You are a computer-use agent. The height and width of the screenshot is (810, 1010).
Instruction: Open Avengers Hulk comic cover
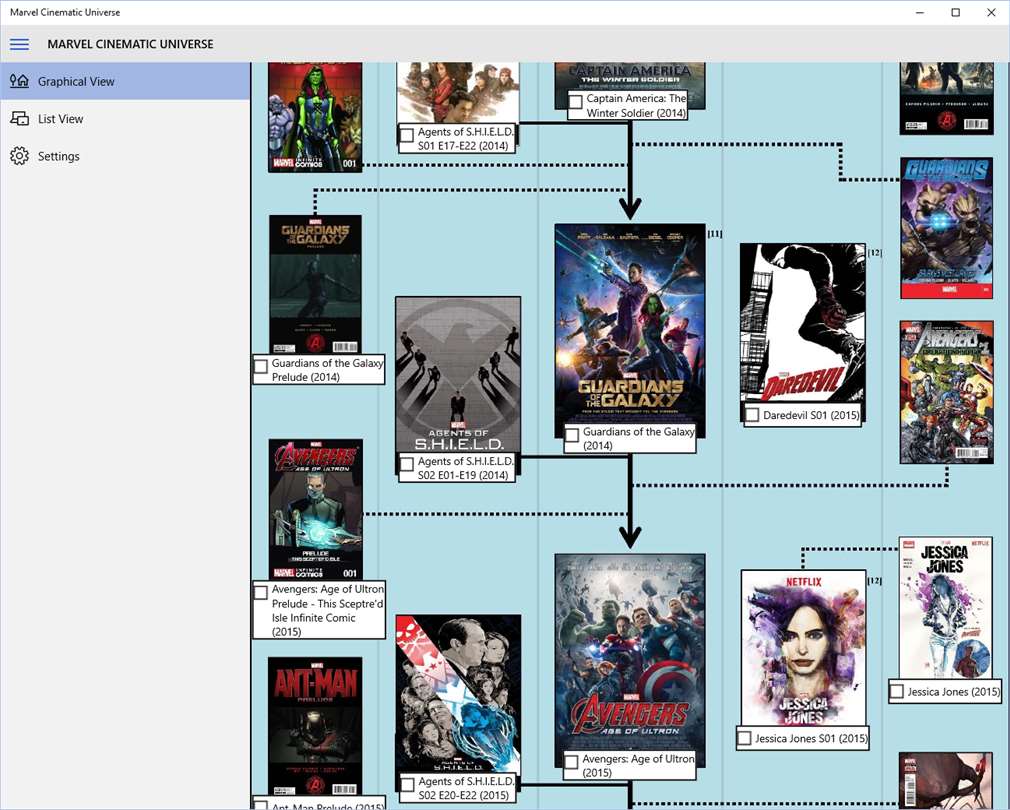tap(946, 392)
